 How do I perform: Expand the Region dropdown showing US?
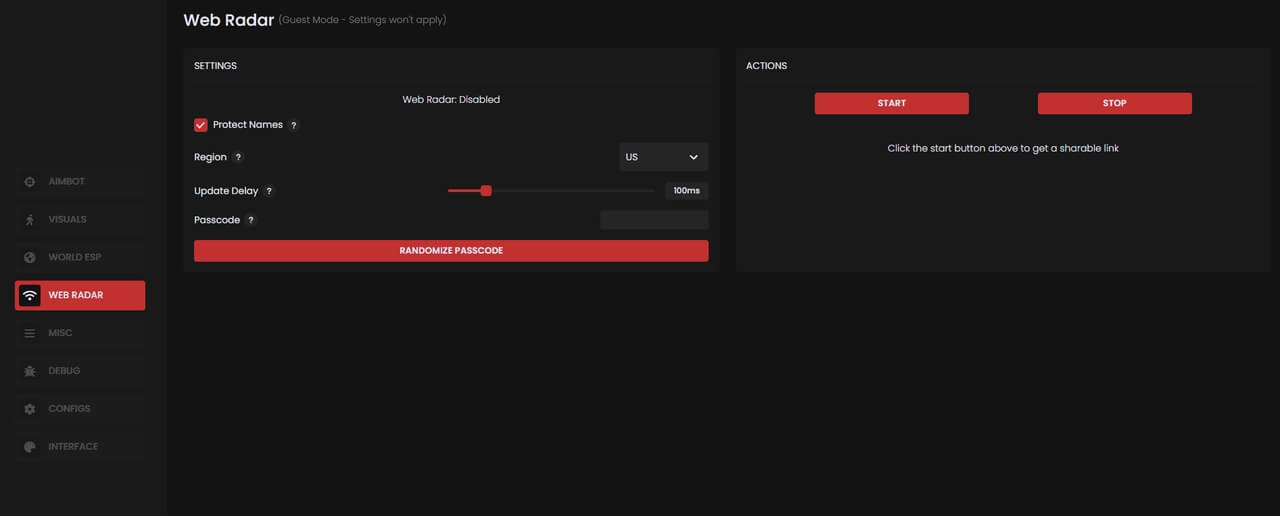click(x=663, y=157)
